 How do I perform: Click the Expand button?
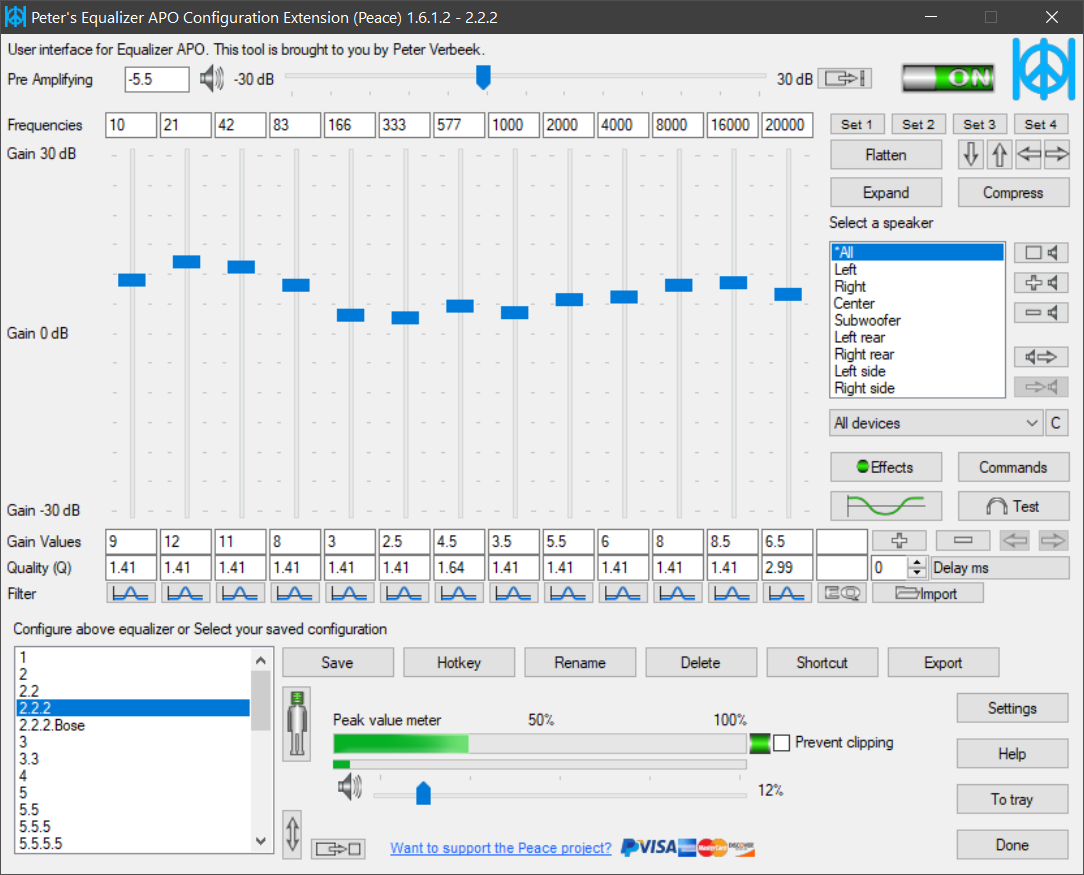[886, 192]
